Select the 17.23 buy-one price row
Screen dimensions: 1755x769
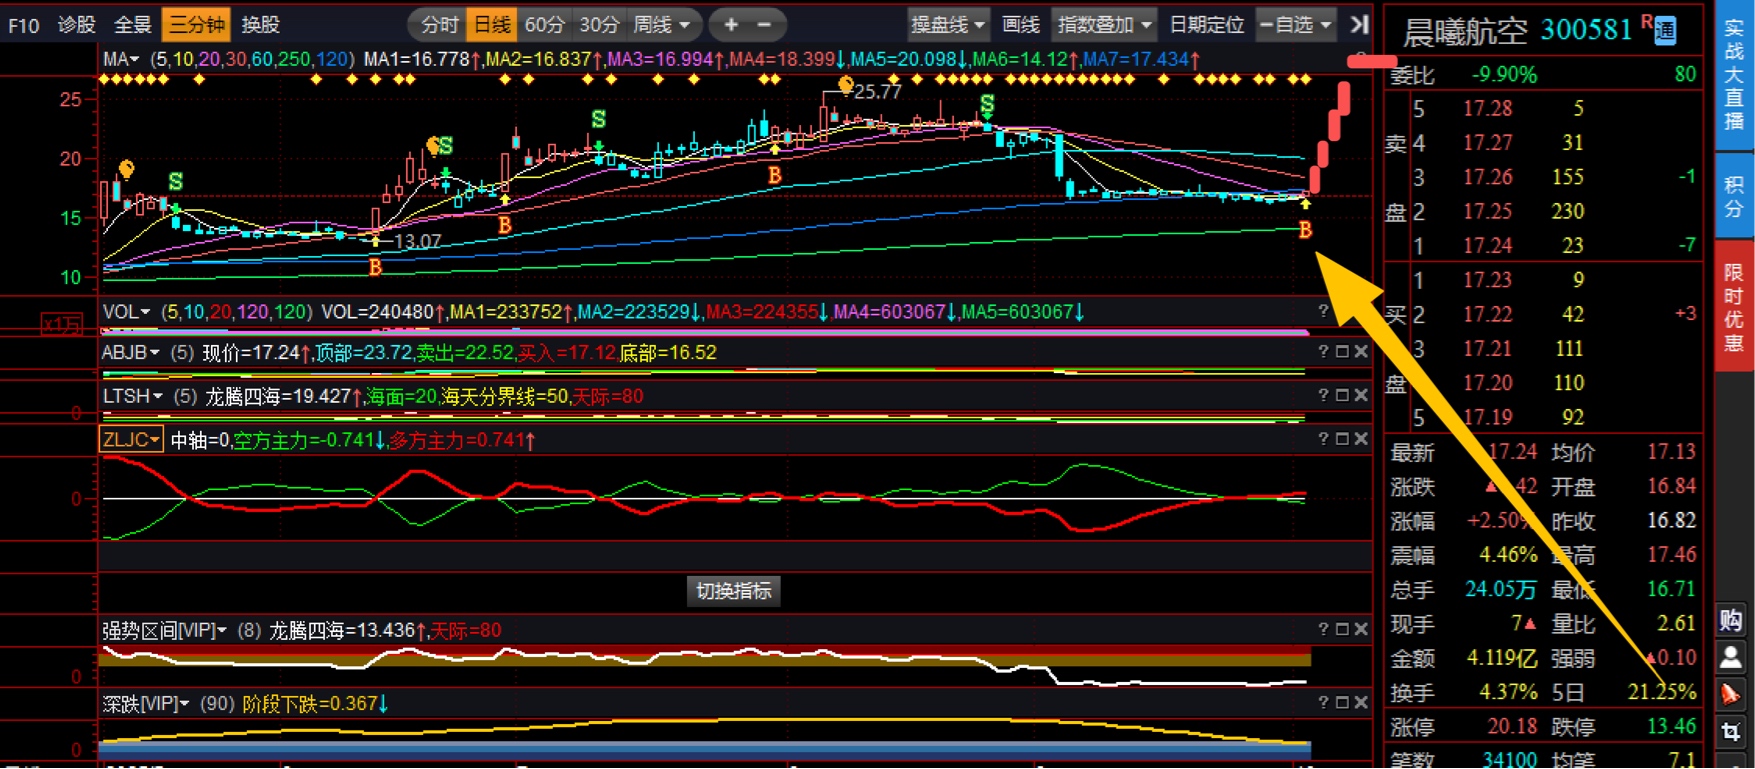pyautogui.click(x=1543, y=280)
